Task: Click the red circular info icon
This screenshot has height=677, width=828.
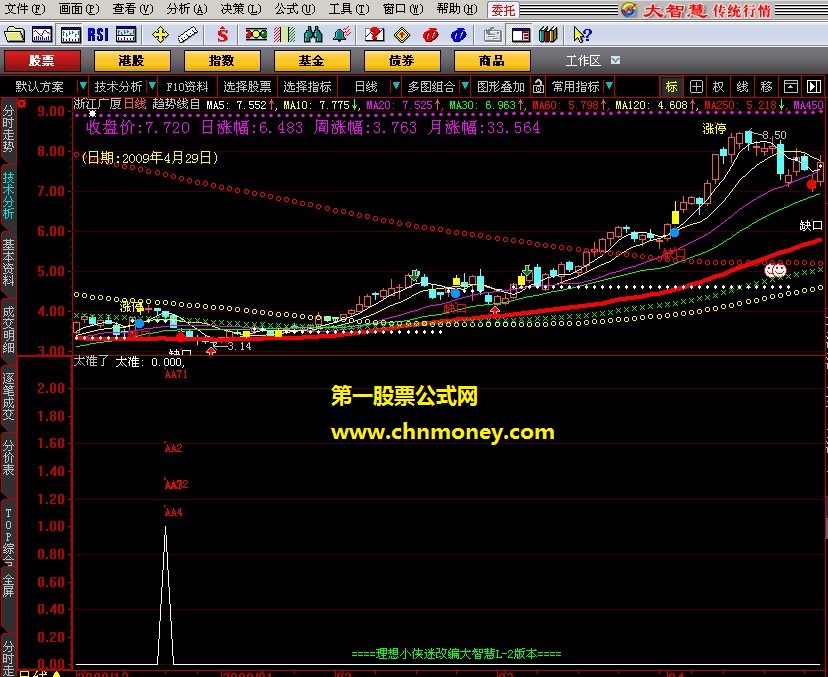Action: point(430,35)
